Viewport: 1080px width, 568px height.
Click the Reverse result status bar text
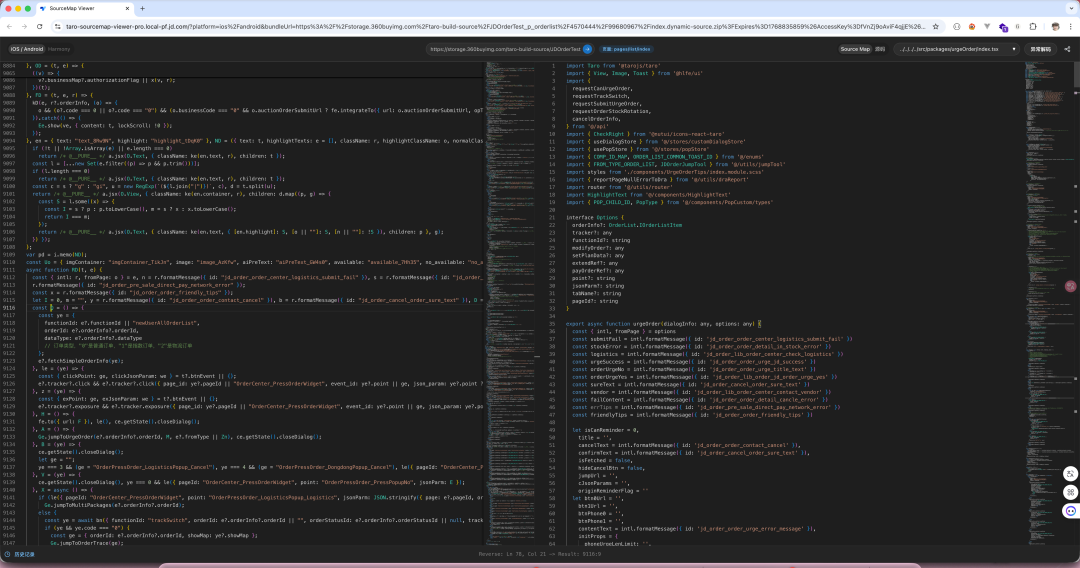[539, 554]
